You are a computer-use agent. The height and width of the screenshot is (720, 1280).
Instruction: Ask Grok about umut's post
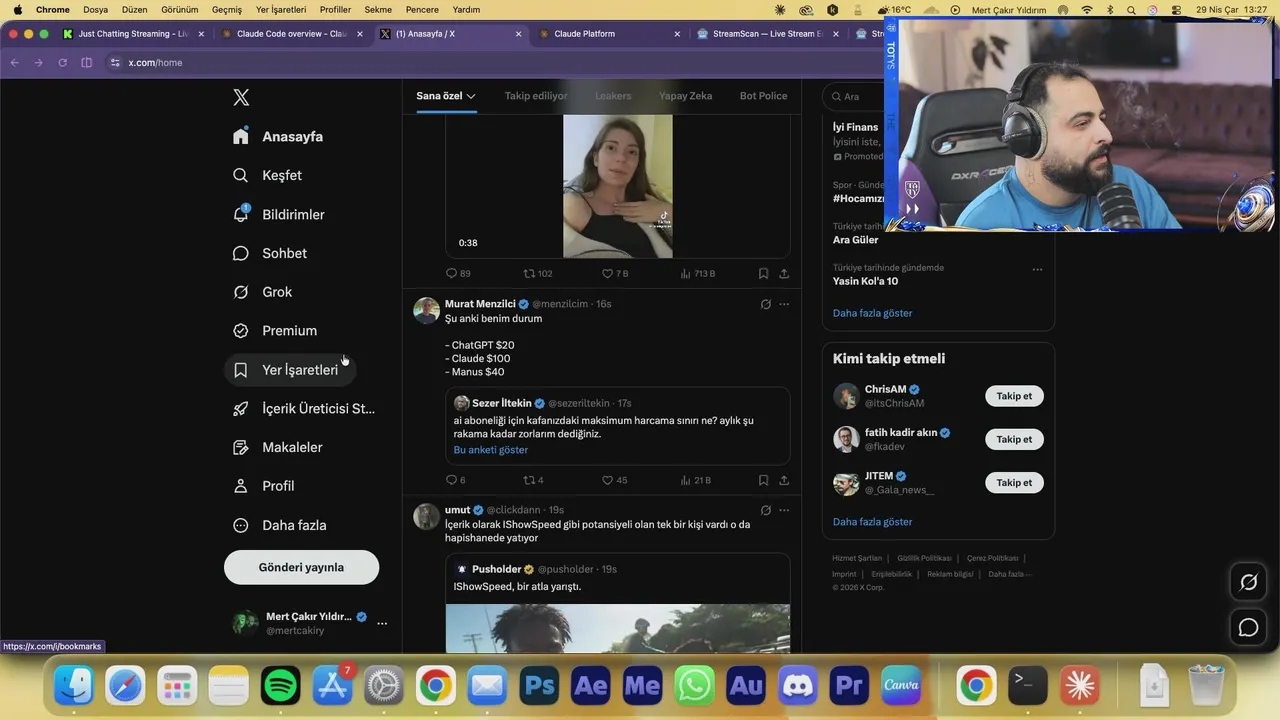click(765, 510)
